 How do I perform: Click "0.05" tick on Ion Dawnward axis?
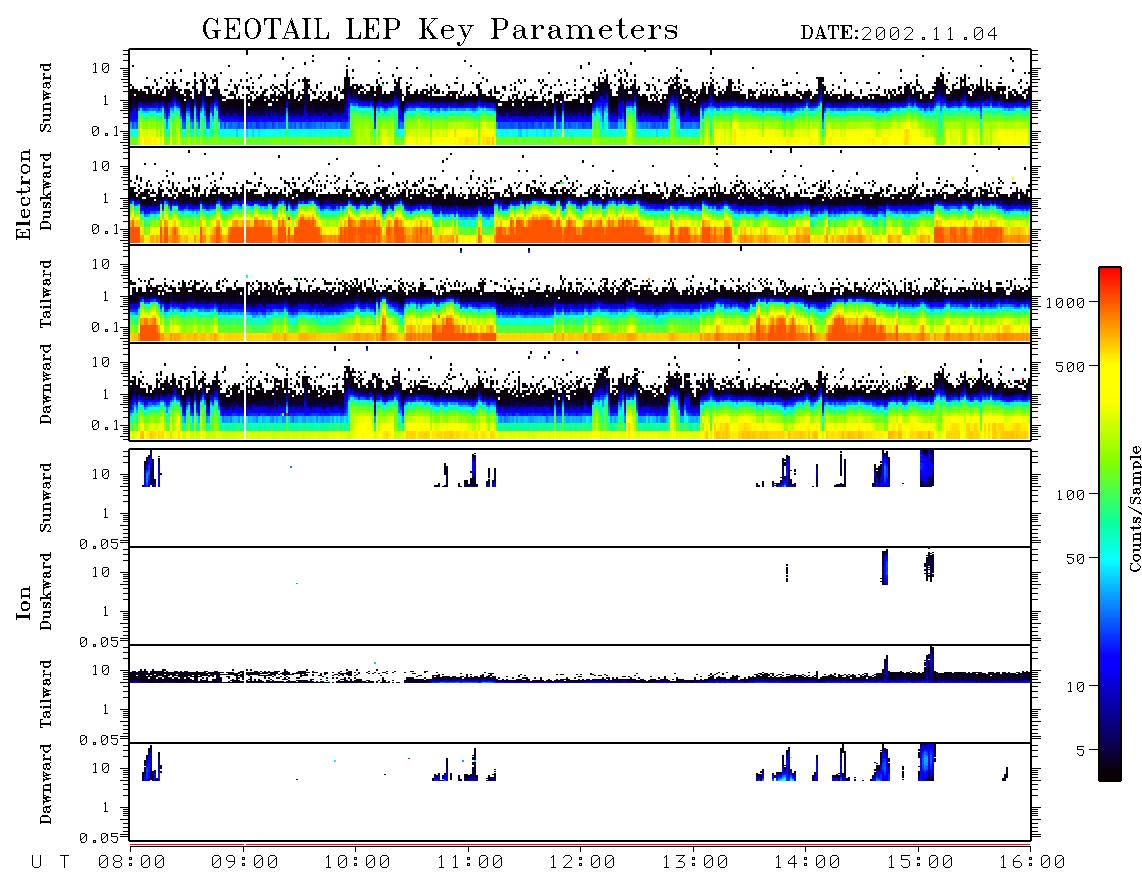[x=98, y=838]
